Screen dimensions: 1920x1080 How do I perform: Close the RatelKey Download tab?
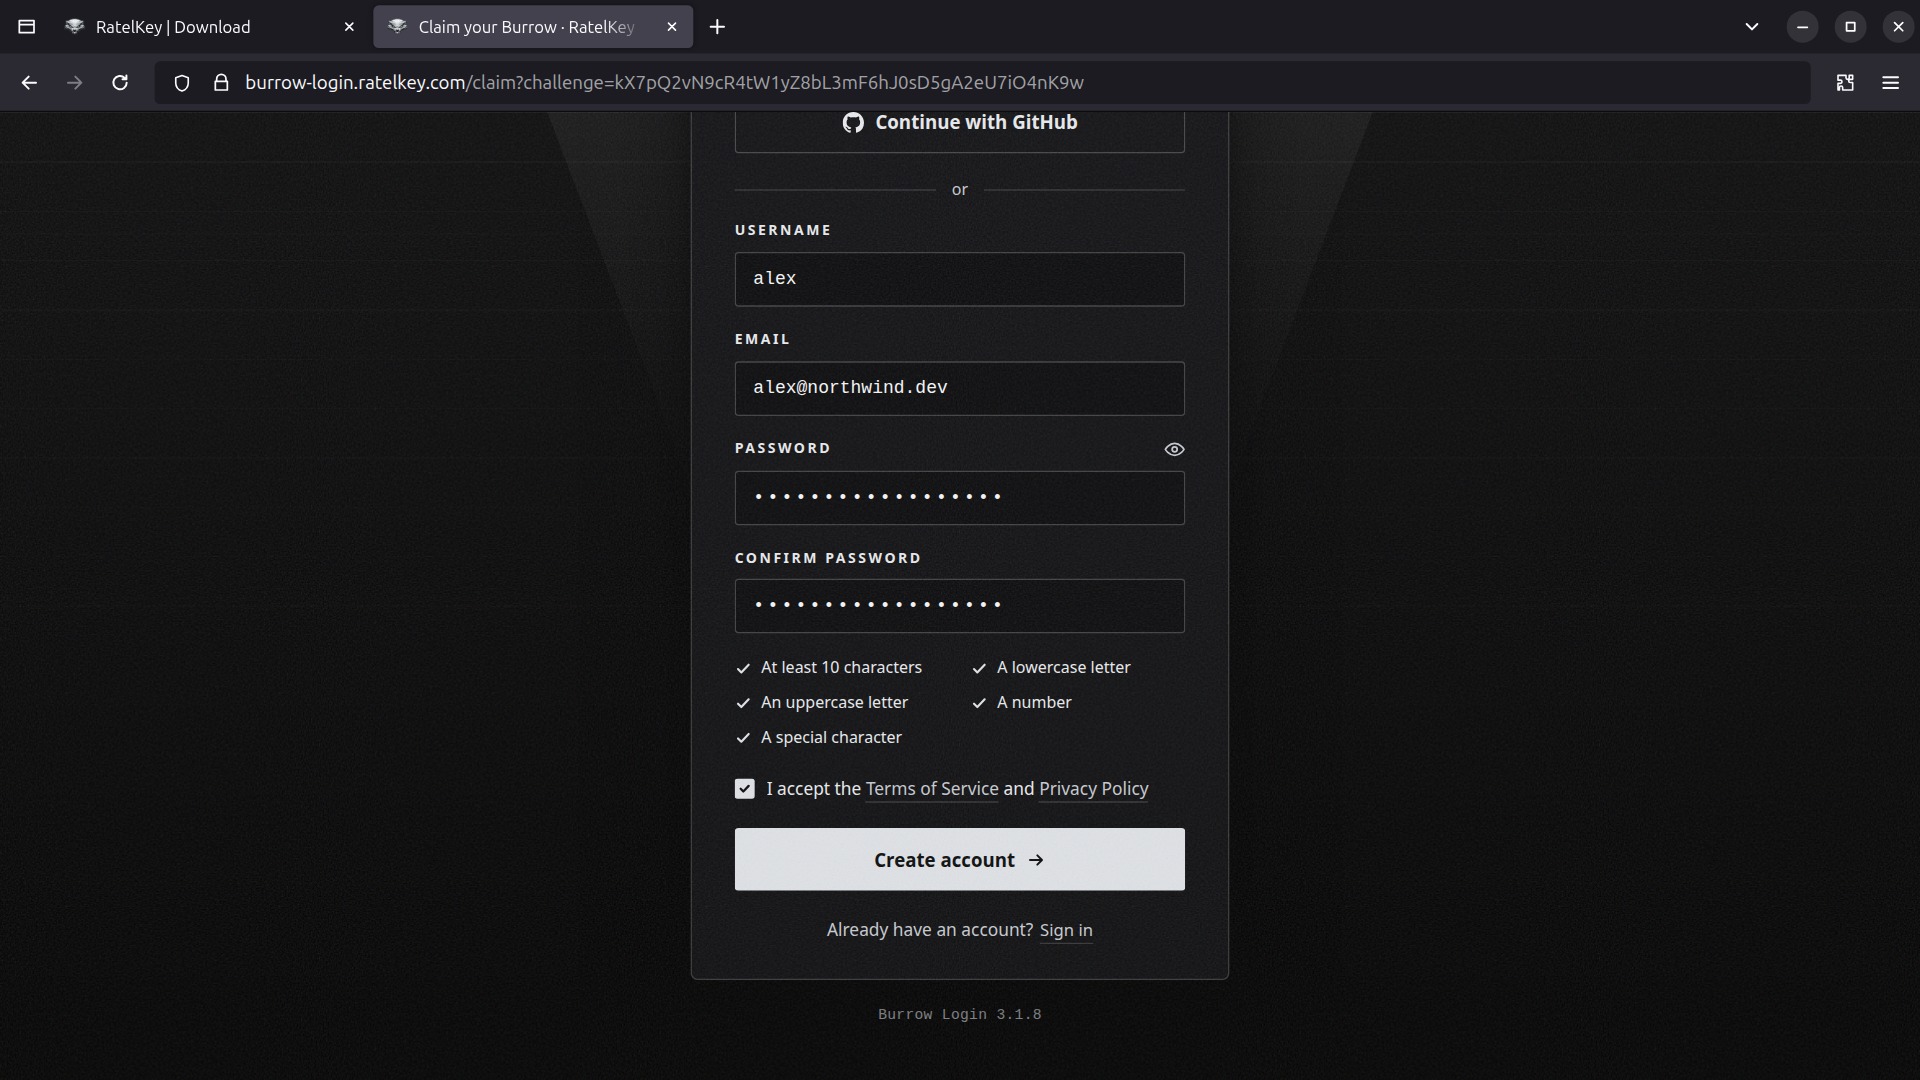[349, 27]
